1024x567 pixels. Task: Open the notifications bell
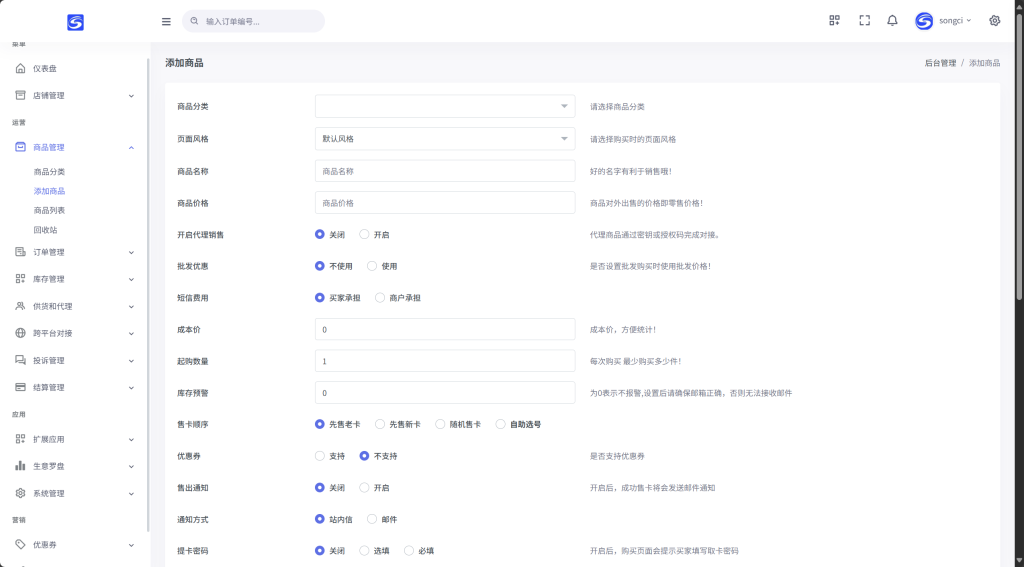tap(892, 21)
